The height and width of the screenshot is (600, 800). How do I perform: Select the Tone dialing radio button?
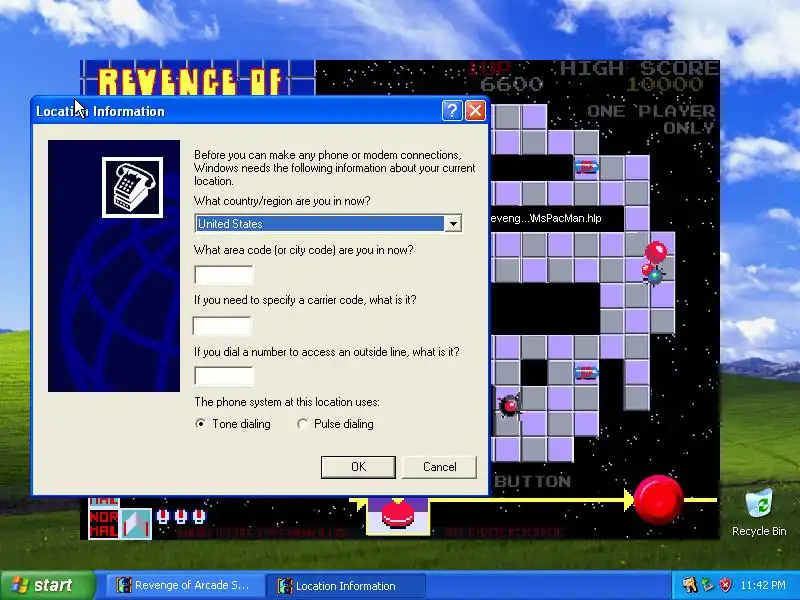[201, 423]
